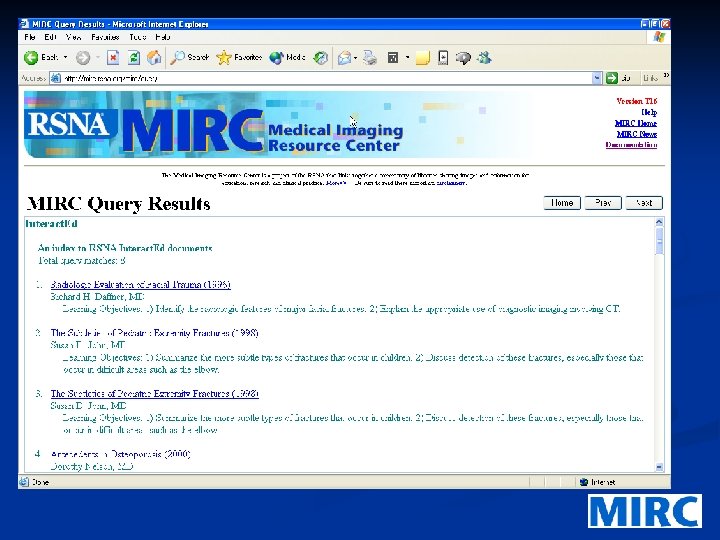Image resolution: width=720 pixels, height=540 pixels.
Task: Click the Internet Explorer title bar icon
Action: [x=24, y=24]
